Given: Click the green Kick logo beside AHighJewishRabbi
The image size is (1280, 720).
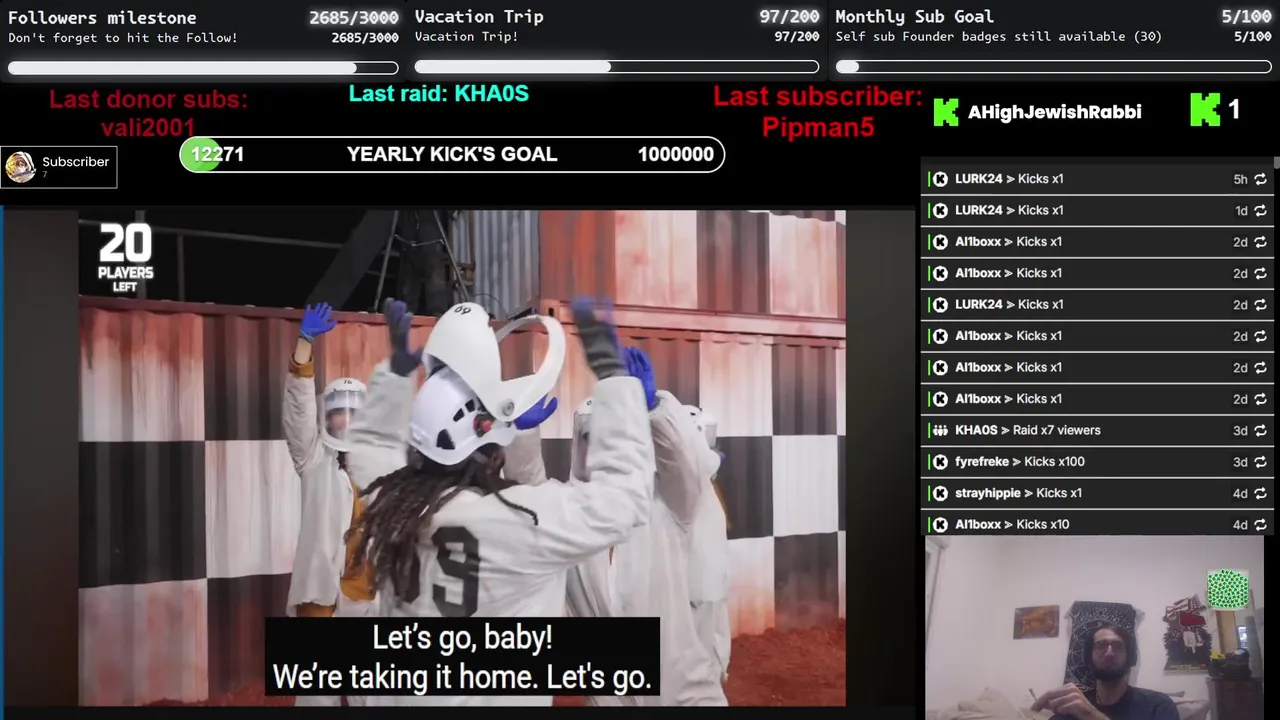Looking at the screenshot, I should (946, 112).
